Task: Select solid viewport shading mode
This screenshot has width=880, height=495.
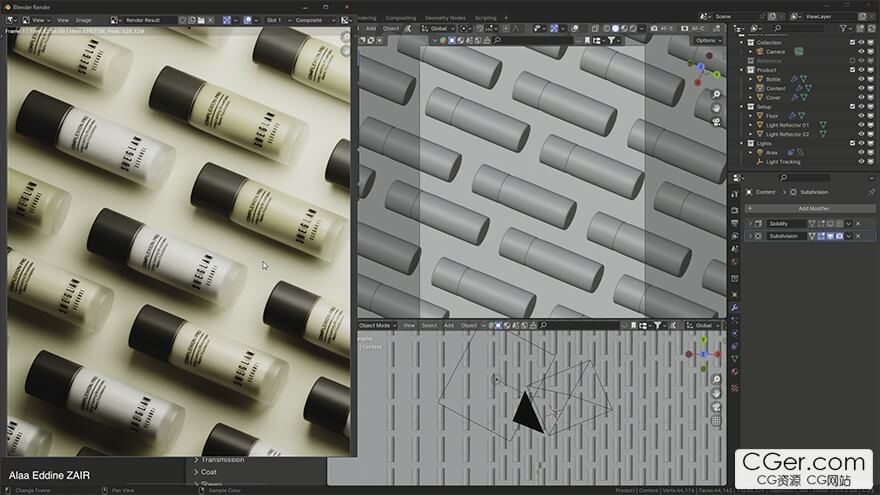Action: [x=616, y=28]
